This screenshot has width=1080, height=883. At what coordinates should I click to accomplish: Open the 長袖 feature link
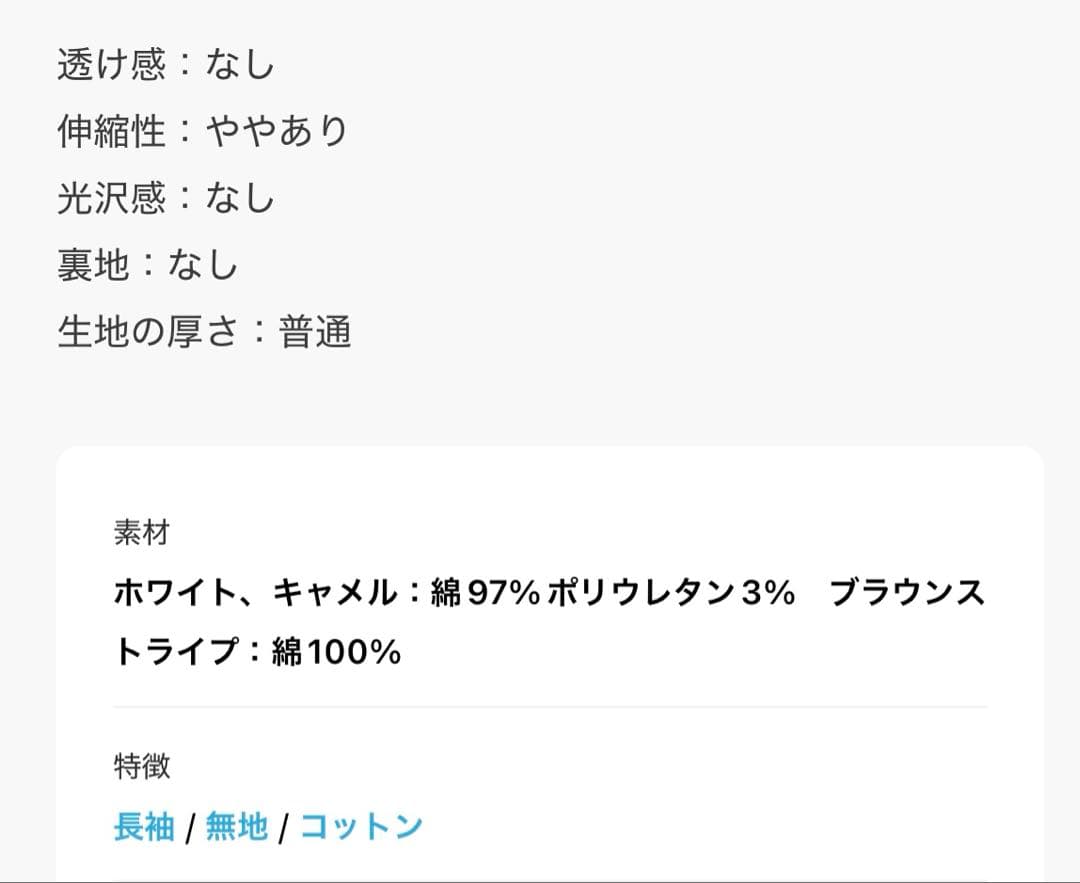144,826
